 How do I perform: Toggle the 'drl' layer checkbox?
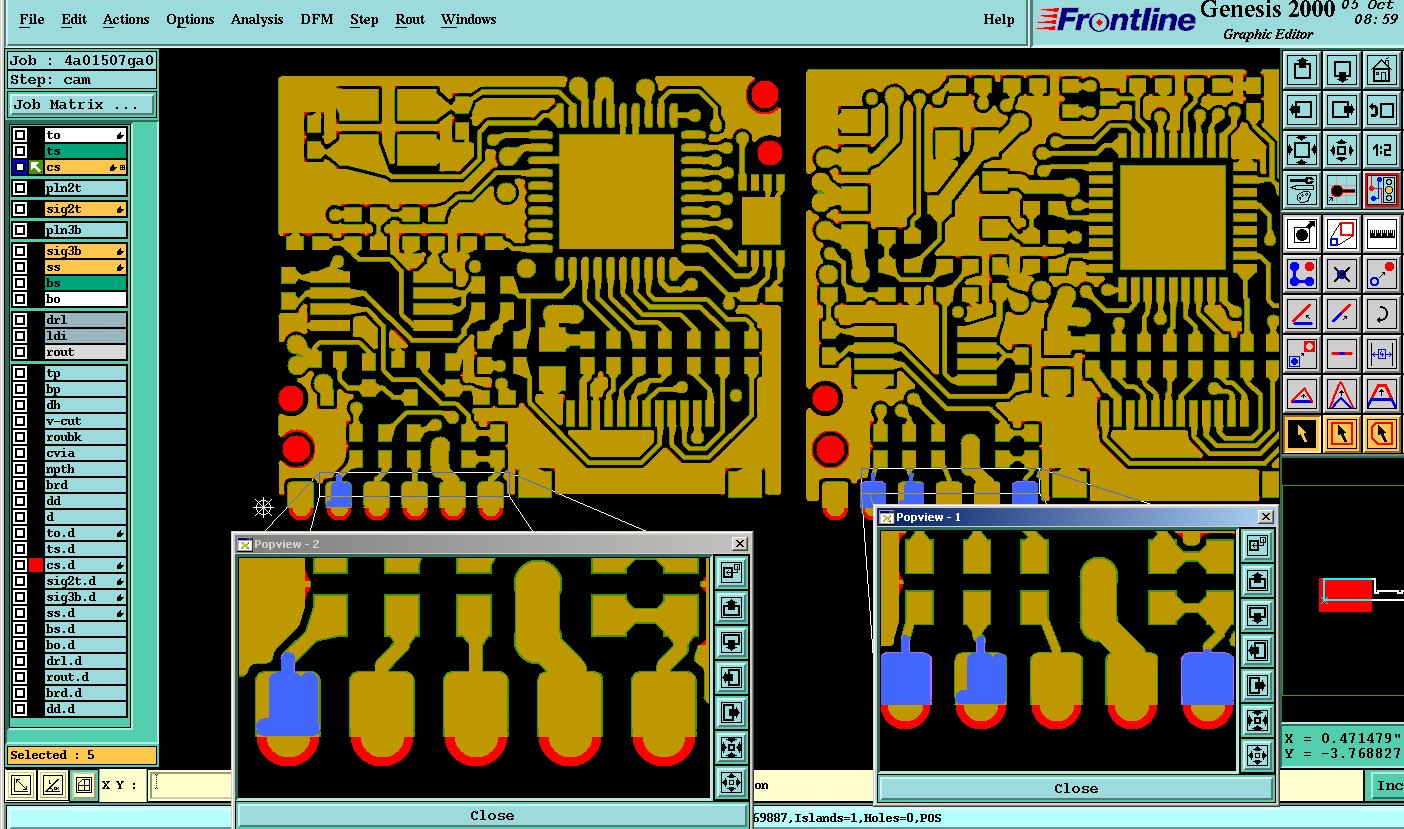(20, 320)
